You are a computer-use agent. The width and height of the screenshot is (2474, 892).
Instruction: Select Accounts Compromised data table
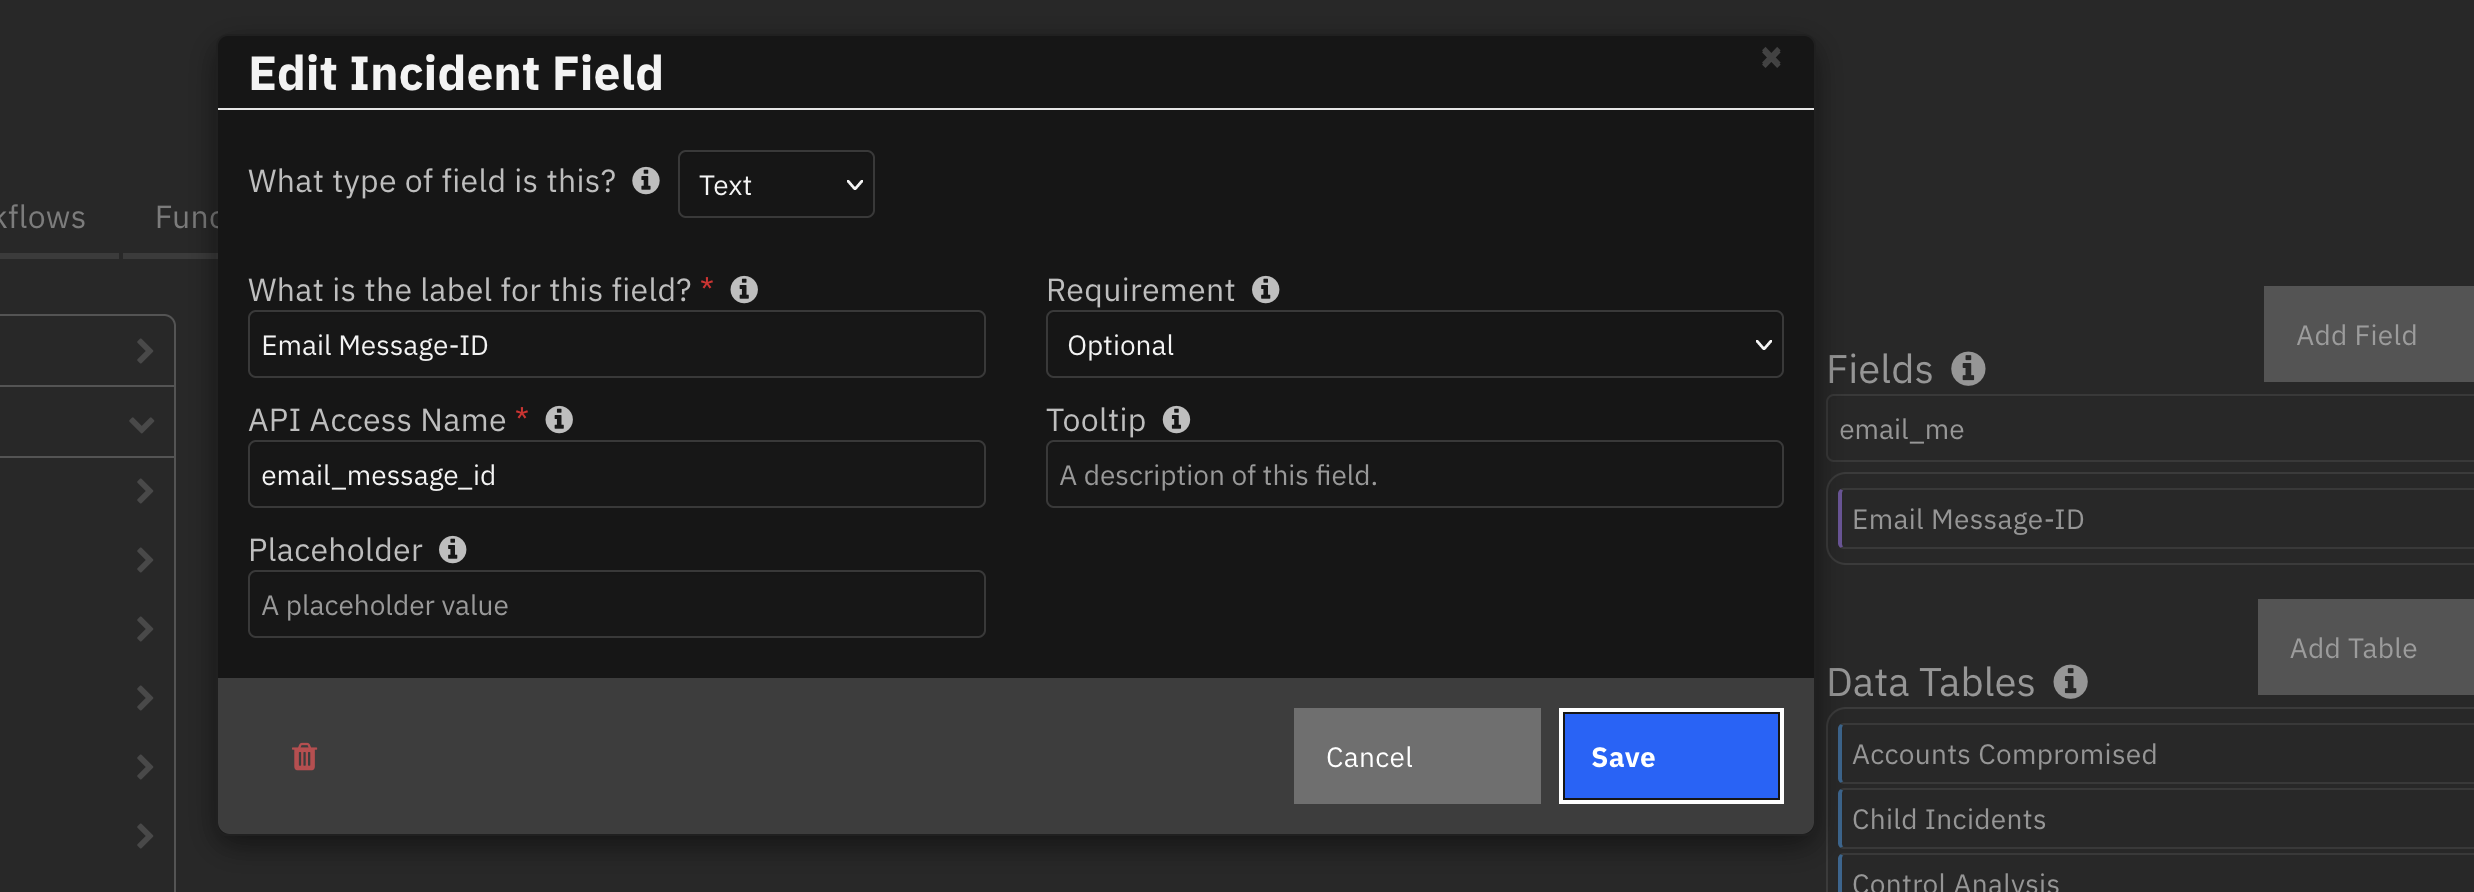(x=2156, y=754)
